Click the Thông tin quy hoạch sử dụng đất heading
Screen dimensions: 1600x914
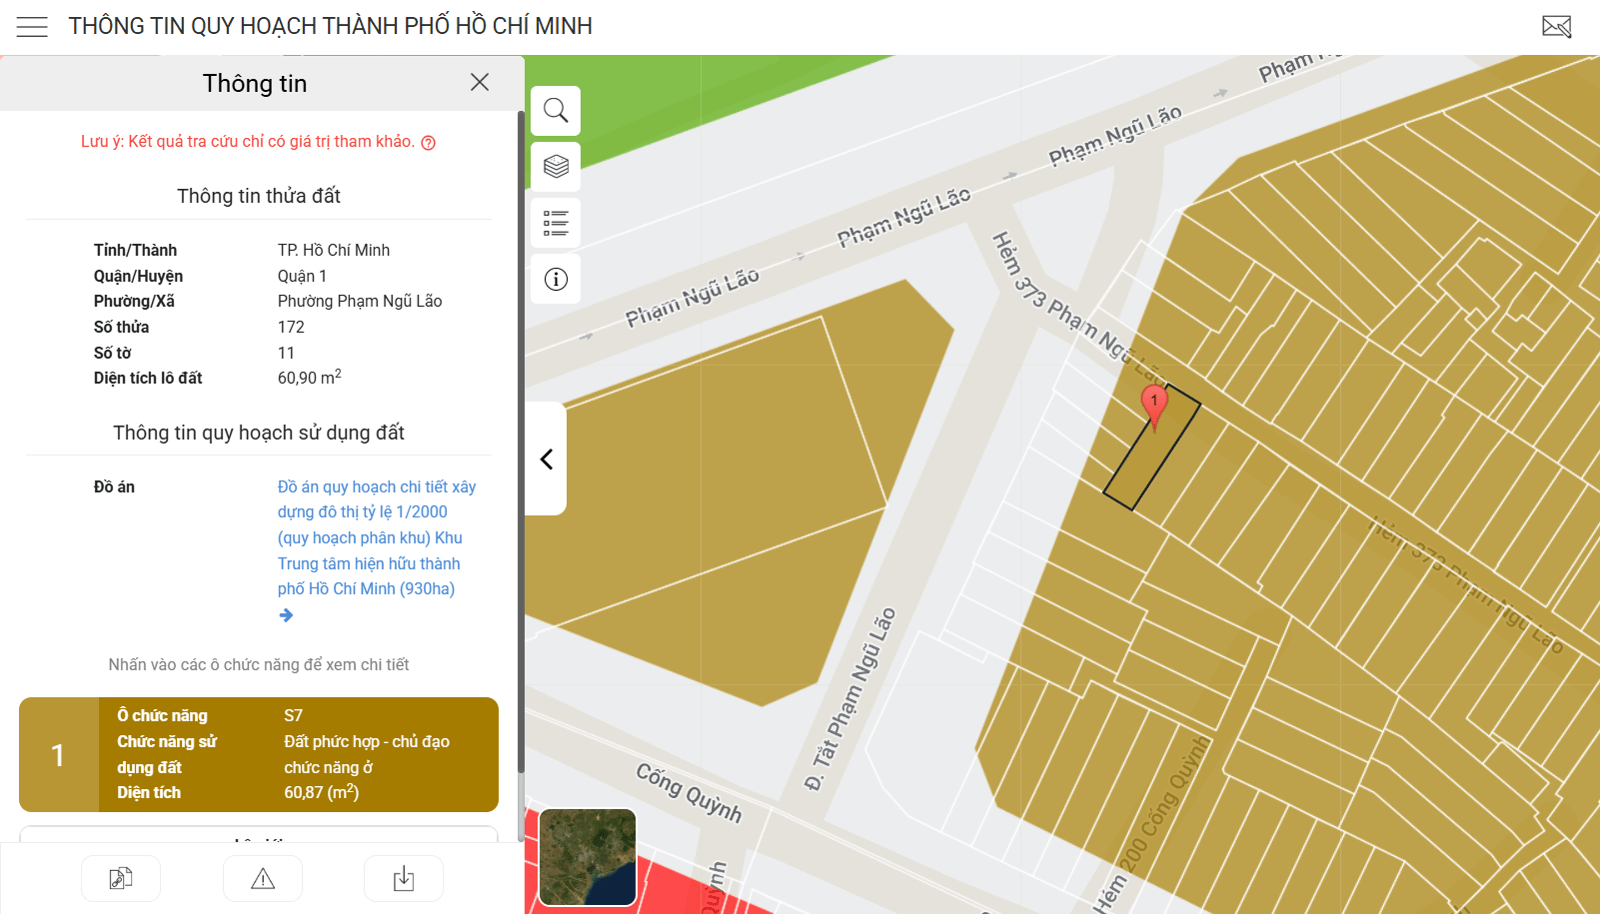point(259,433)
